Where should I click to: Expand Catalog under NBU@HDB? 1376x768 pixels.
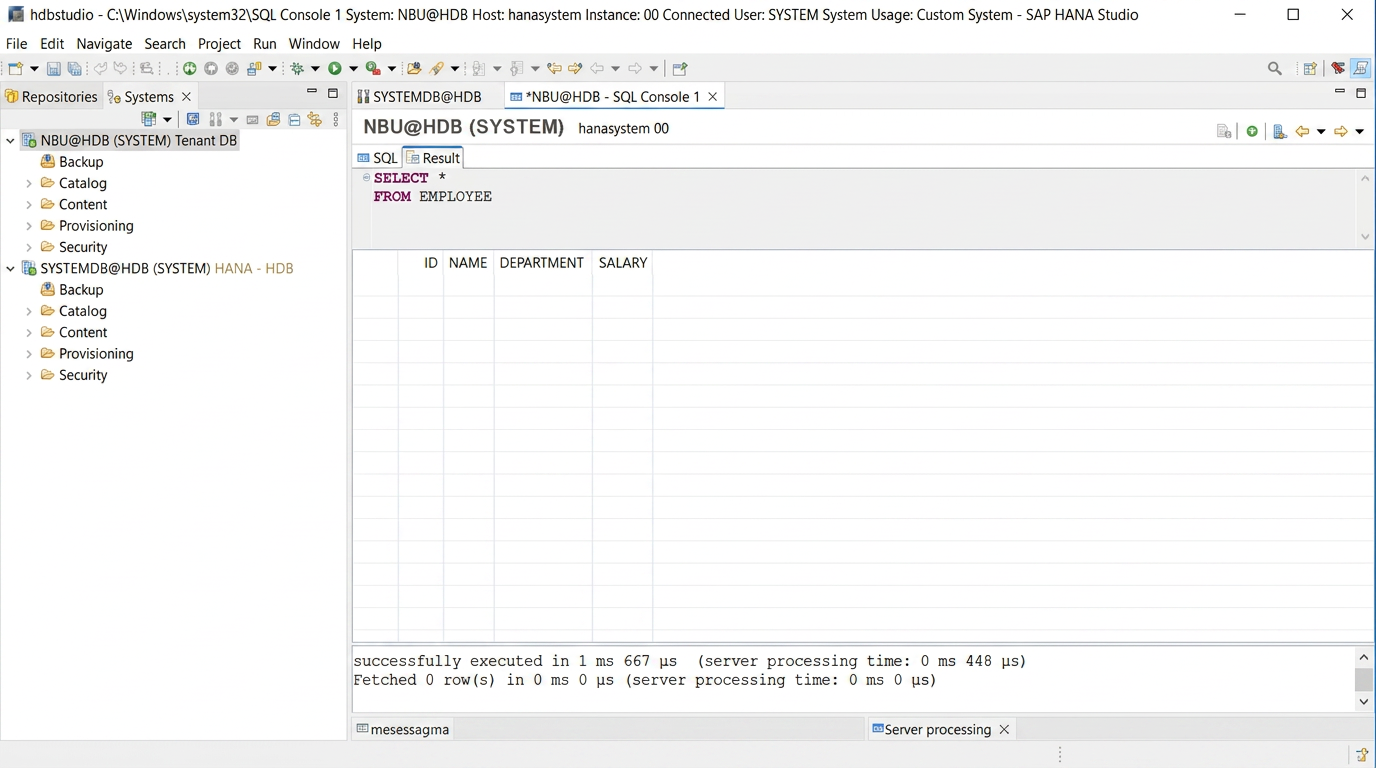click(29, 184)
